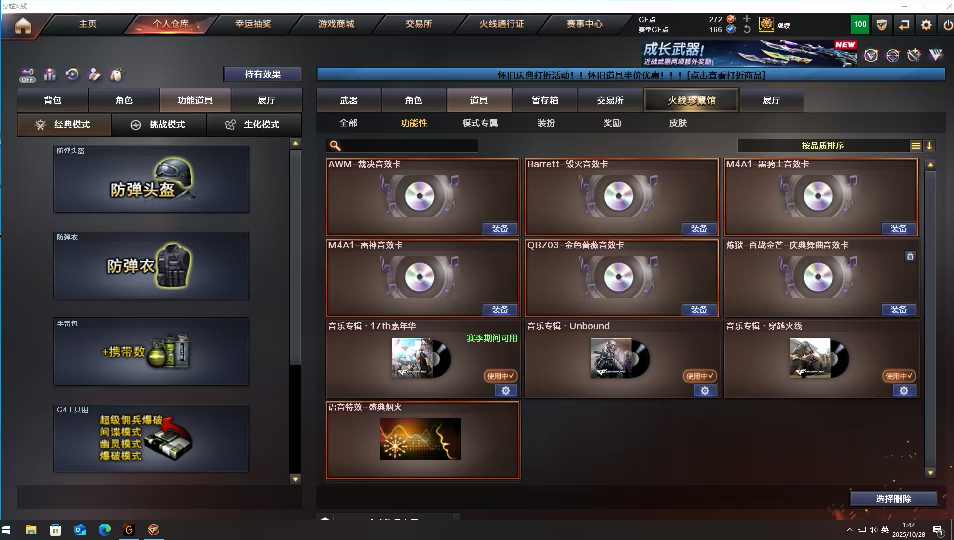Viewport: 954px width, 540px height.
Task: Open the settings gear in top bar
Action: (926, 24)
